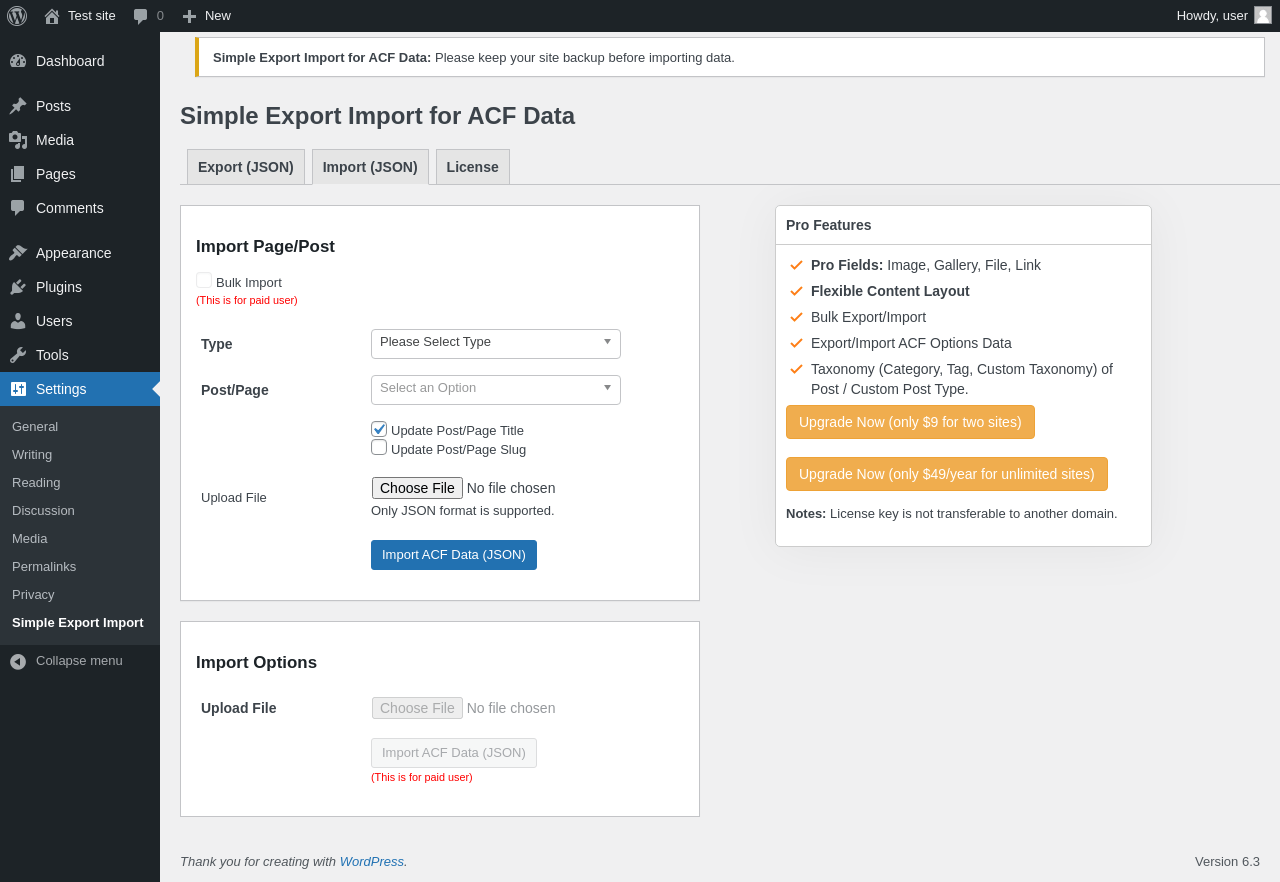The height and width of the screenshot is (882, 1280).
Task: Open the Plugins plug icon
Action: pyautogui.click(x=18, y=287)
